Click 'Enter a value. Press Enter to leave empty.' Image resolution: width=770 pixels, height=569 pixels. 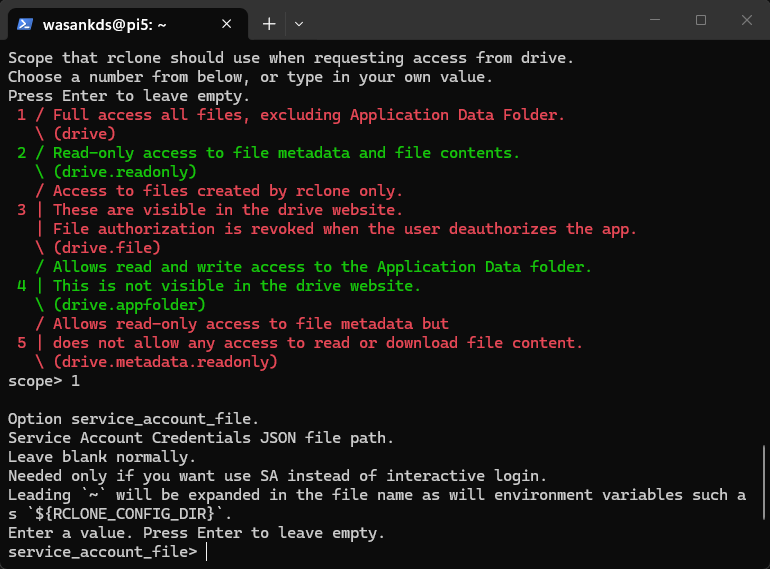point(196,534)
